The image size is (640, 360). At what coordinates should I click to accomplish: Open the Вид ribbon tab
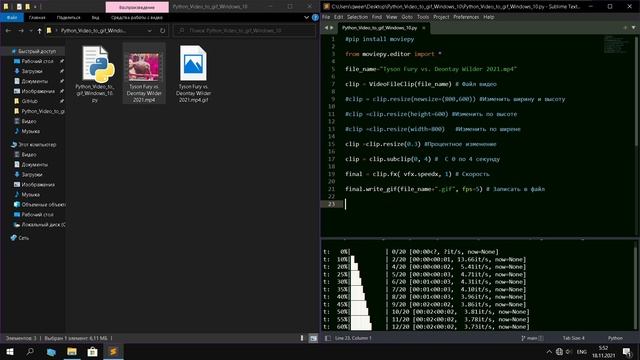pos(95,18)
